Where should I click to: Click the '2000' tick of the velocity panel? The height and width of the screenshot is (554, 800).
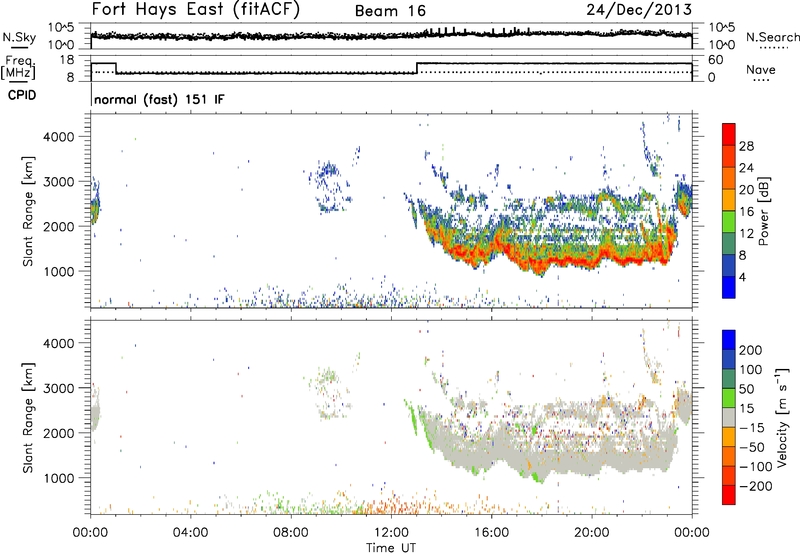click(x=58, y=433)
